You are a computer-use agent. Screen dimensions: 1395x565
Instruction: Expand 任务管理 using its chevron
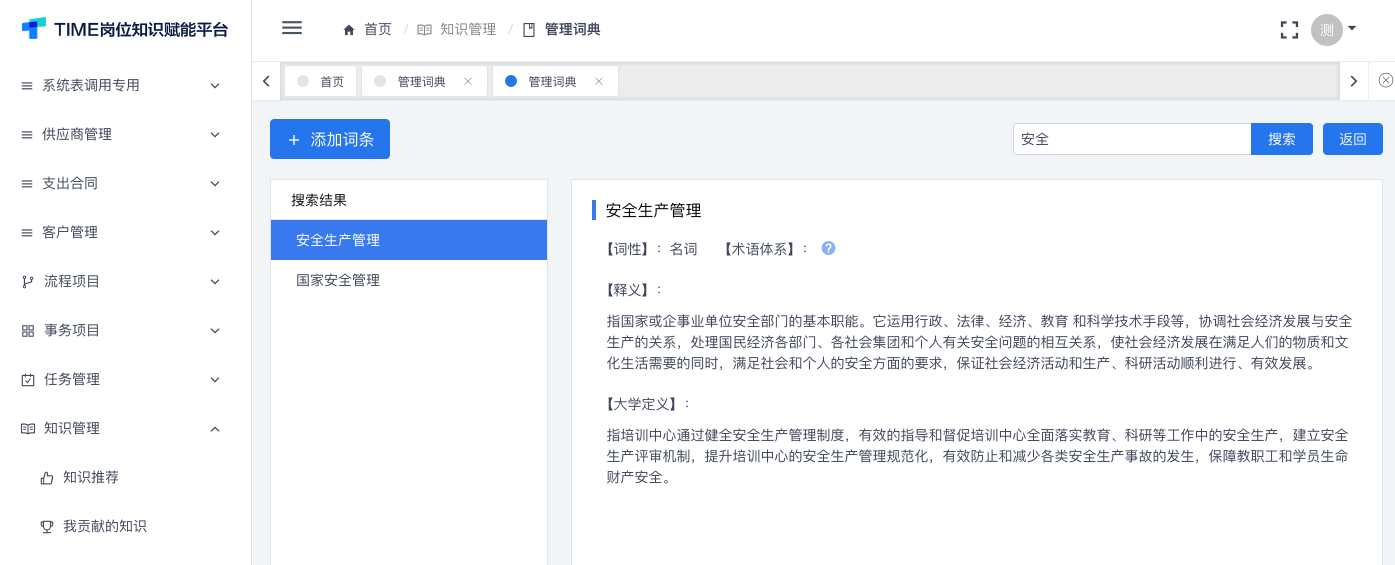point(215,379)
